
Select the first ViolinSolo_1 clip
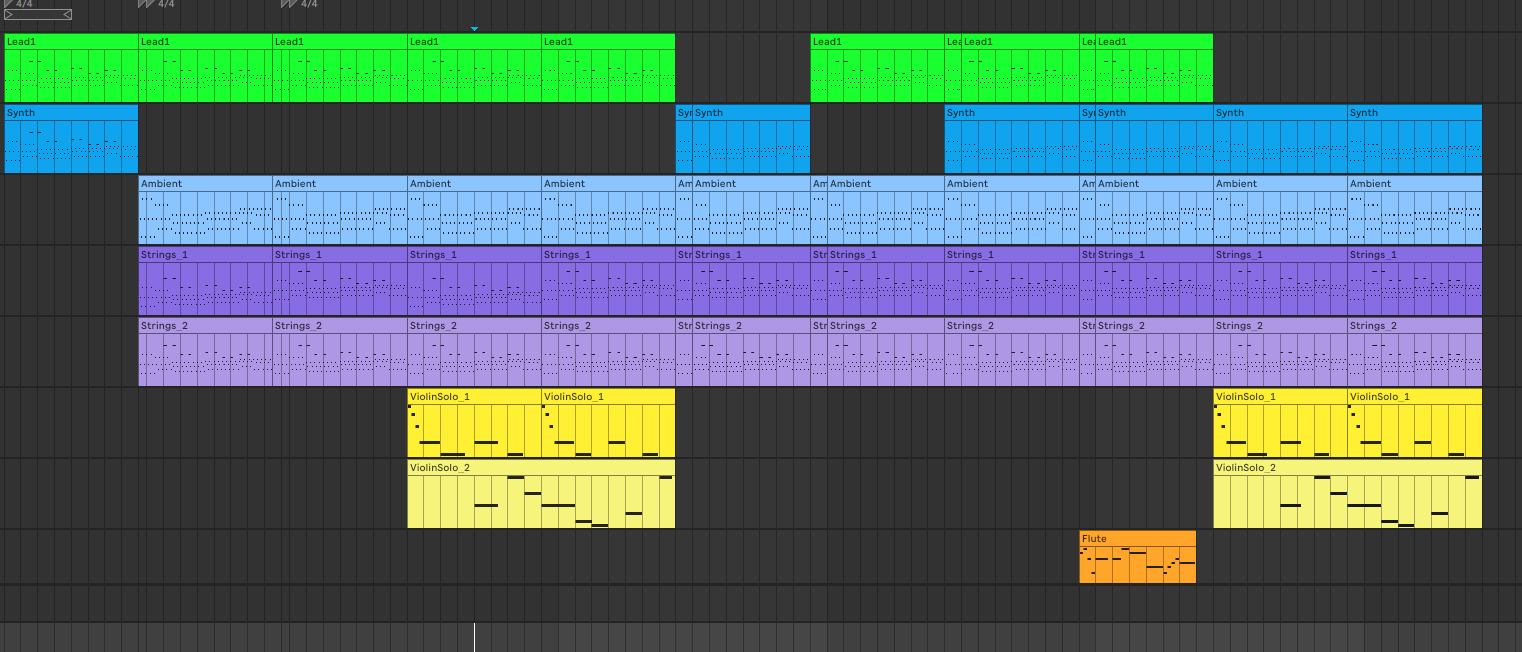click(x=474, y=423)
